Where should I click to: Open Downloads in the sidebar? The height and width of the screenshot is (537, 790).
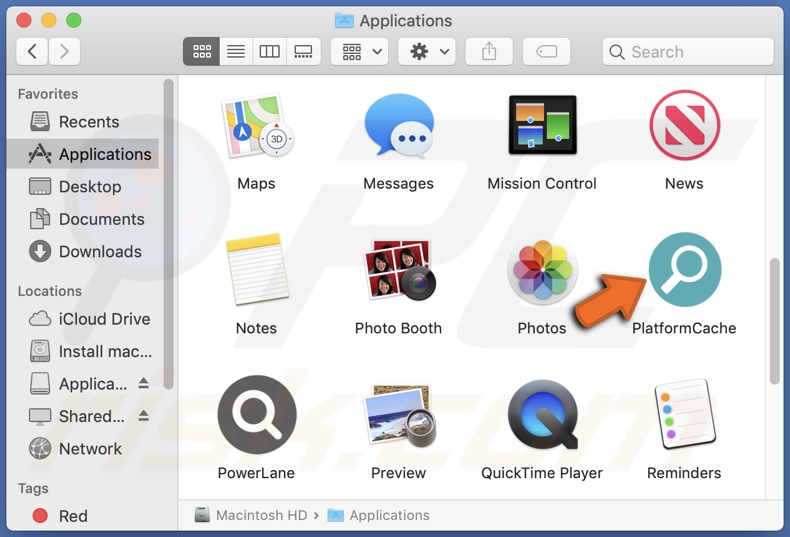click(x=83, y=251)
